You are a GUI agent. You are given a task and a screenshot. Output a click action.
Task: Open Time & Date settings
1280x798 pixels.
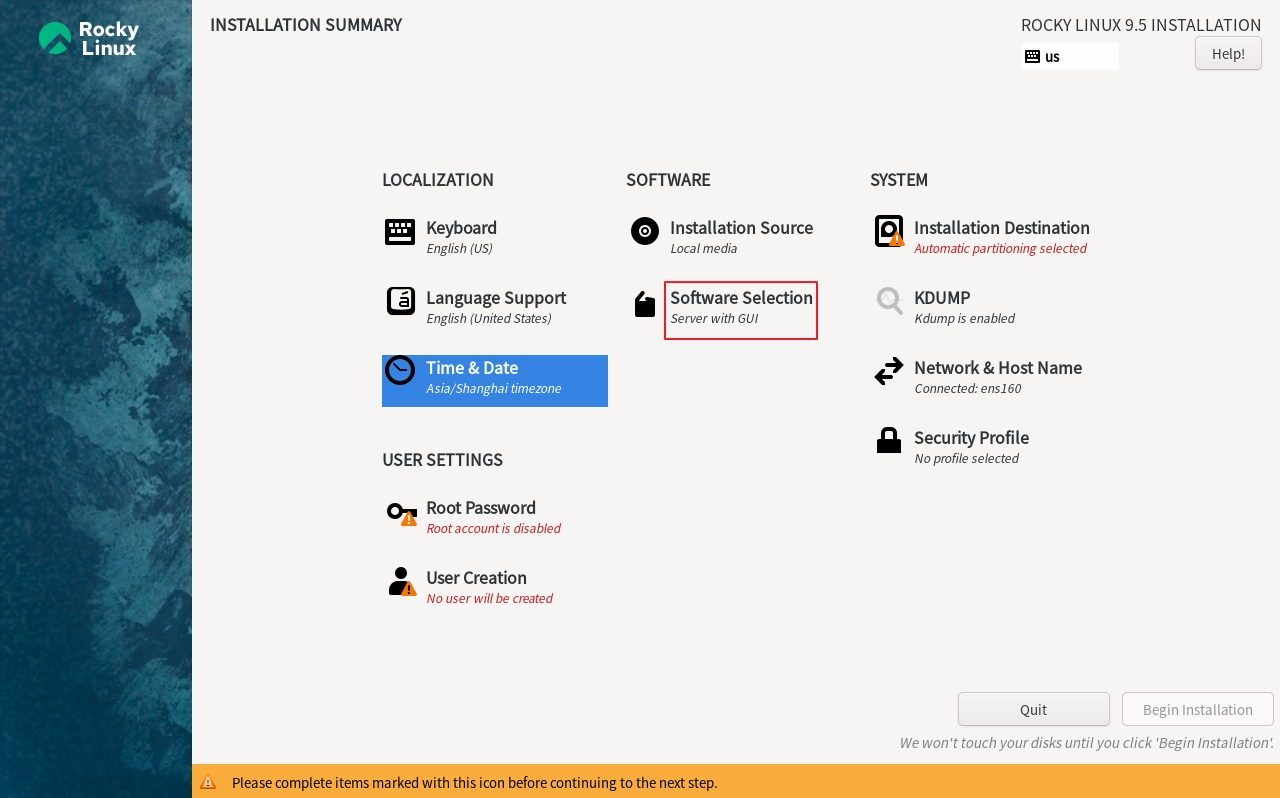(x=472, y=368)
